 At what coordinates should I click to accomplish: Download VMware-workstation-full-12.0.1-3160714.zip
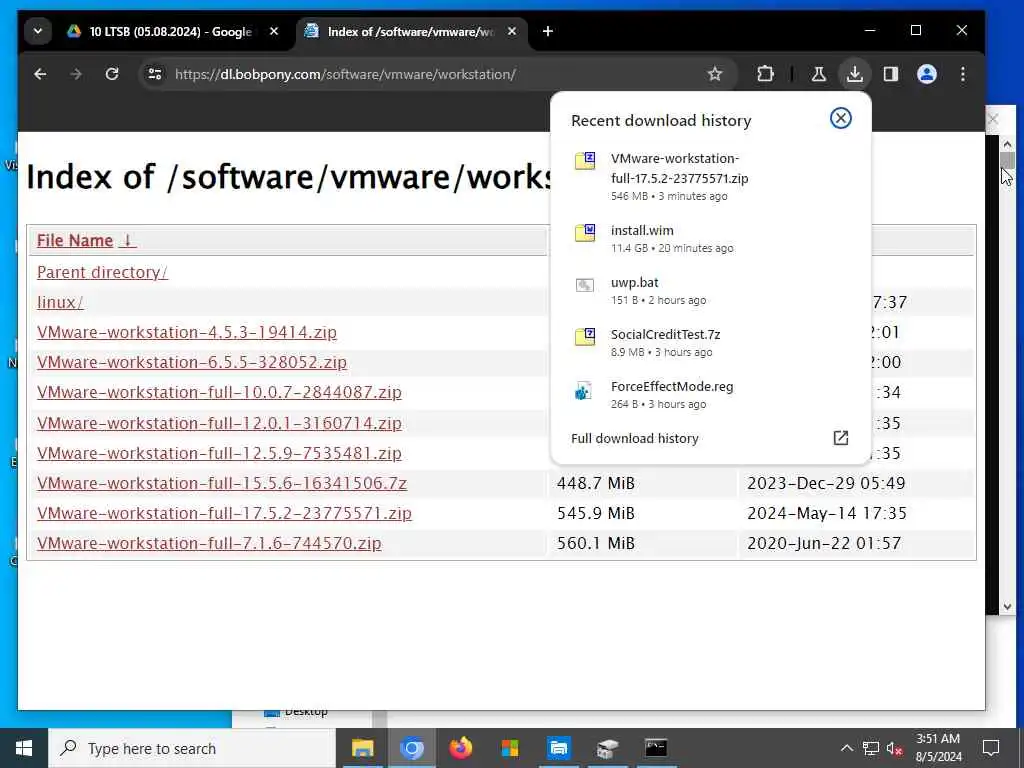point(219,423)
